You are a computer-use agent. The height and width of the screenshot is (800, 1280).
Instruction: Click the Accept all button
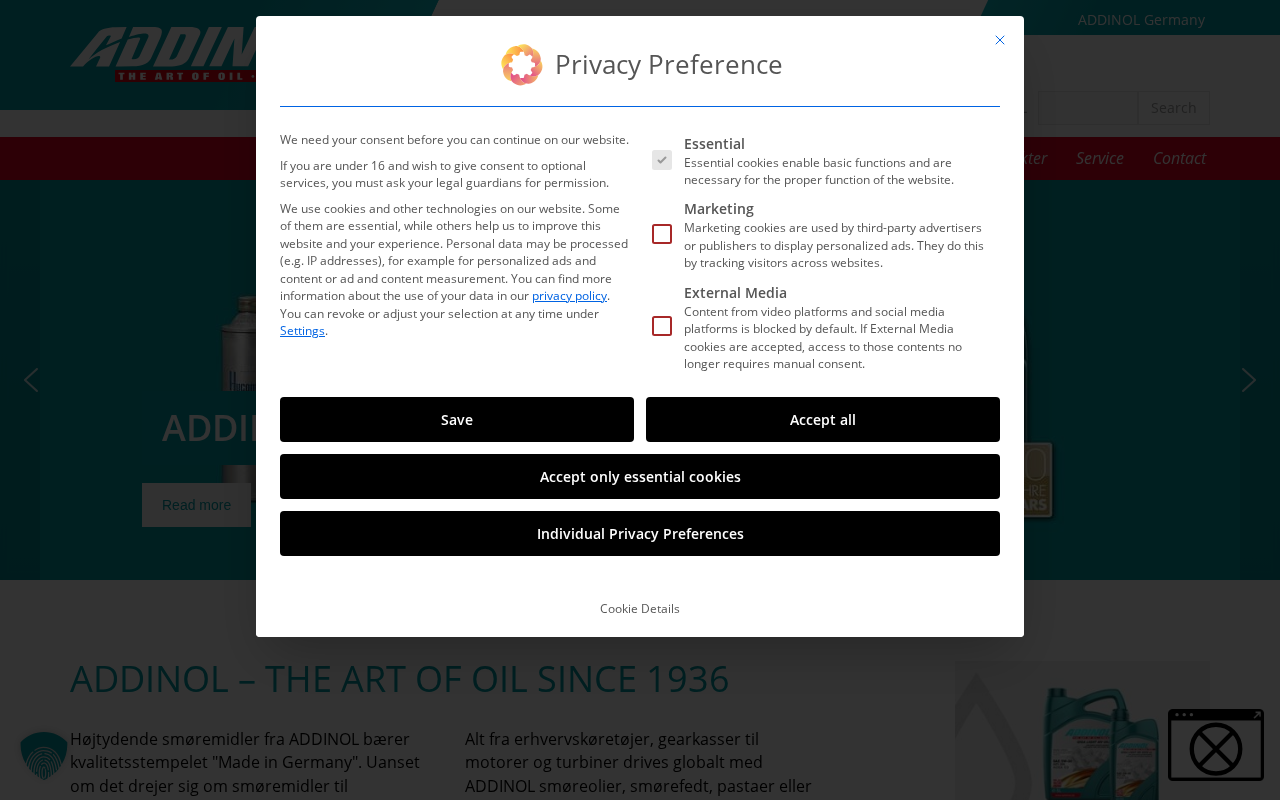[x=823, y=420]
